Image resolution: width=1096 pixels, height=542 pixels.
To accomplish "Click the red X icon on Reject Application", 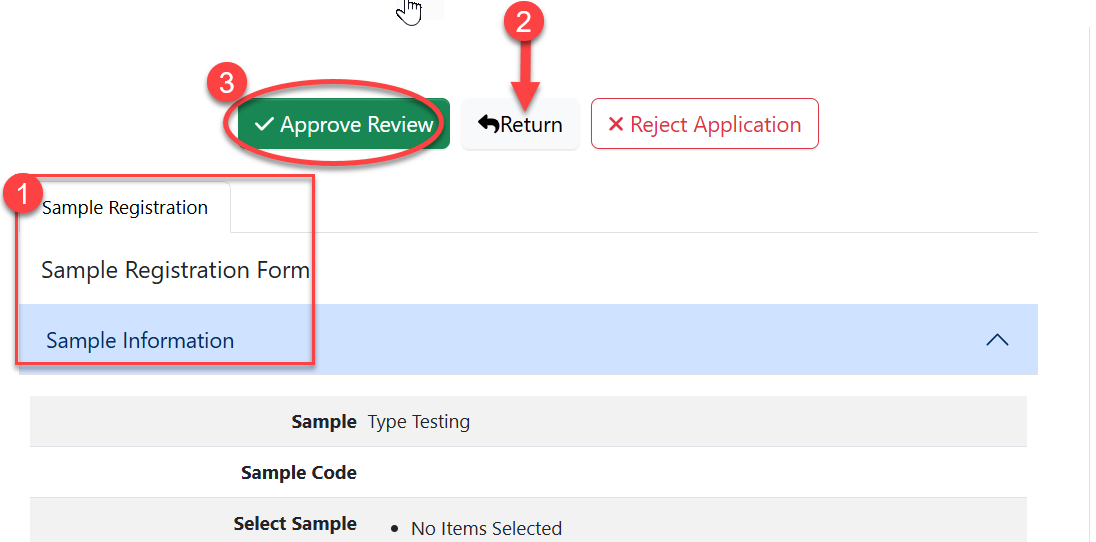I will coord(616,124).
